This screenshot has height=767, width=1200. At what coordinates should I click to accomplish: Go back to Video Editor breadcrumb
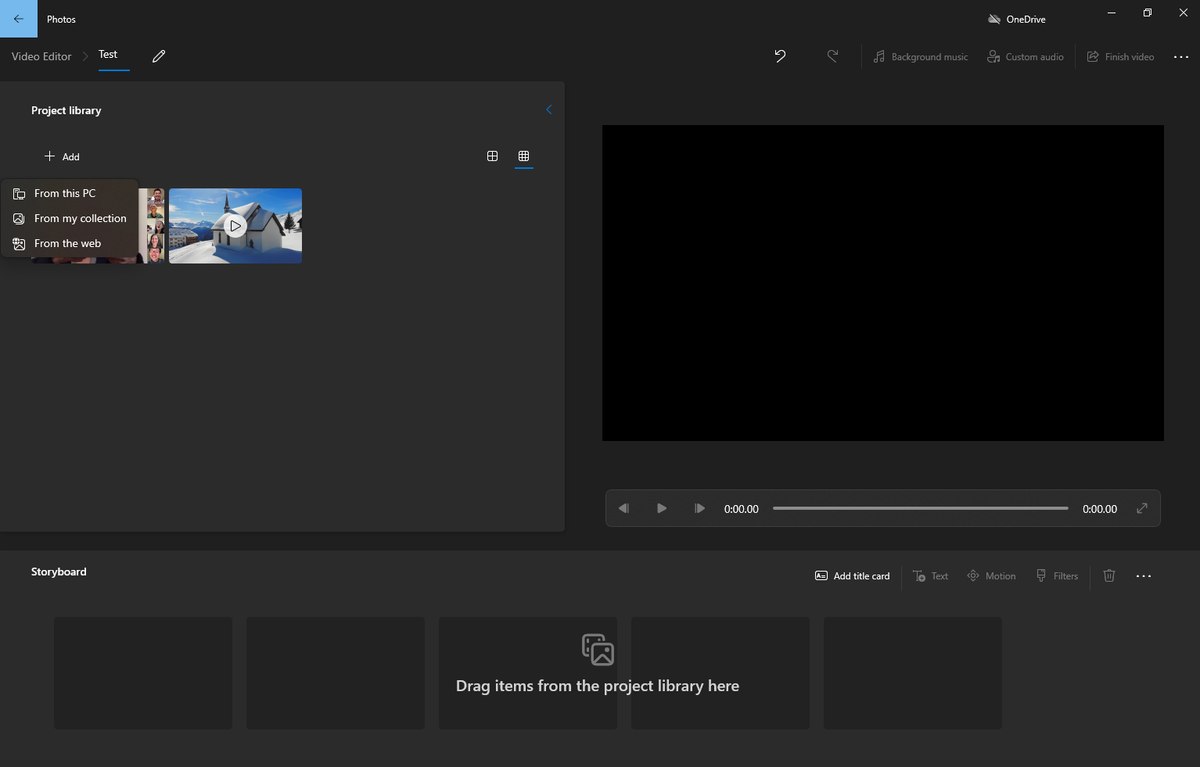pyautogui.click(x=40, y=57)
